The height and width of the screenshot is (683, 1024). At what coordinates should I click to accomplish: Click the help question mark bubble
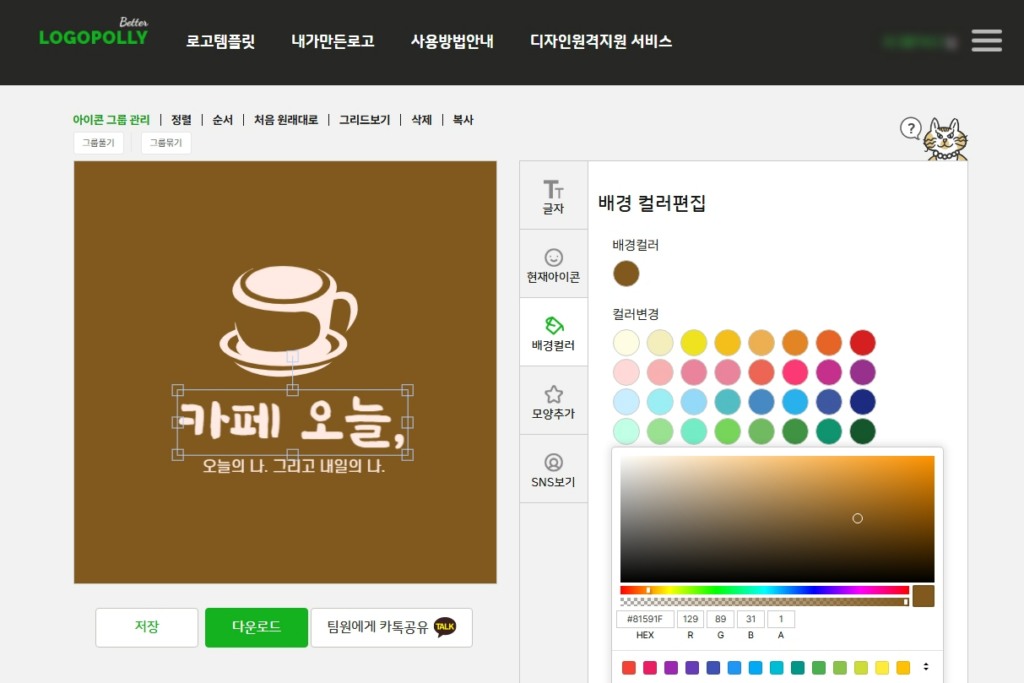(x=910, y=129)
